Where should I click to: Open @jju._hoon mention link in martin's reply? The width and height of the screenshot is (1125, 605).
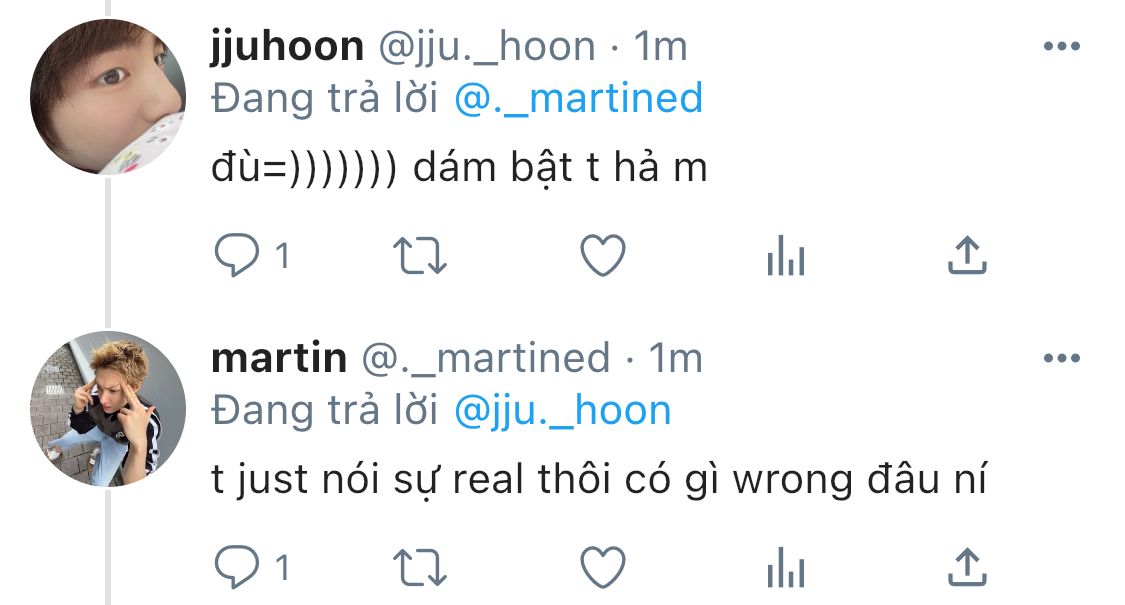pos(562,411)
